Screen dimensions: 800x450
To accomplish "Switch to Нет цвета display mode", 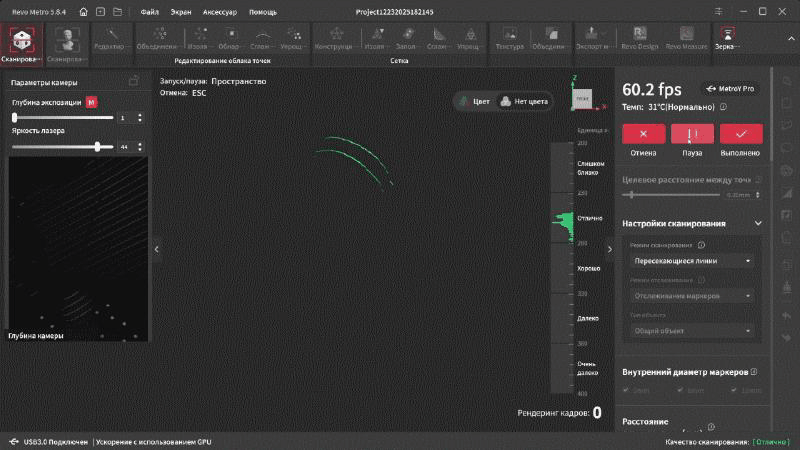I will tap(524, 101).
